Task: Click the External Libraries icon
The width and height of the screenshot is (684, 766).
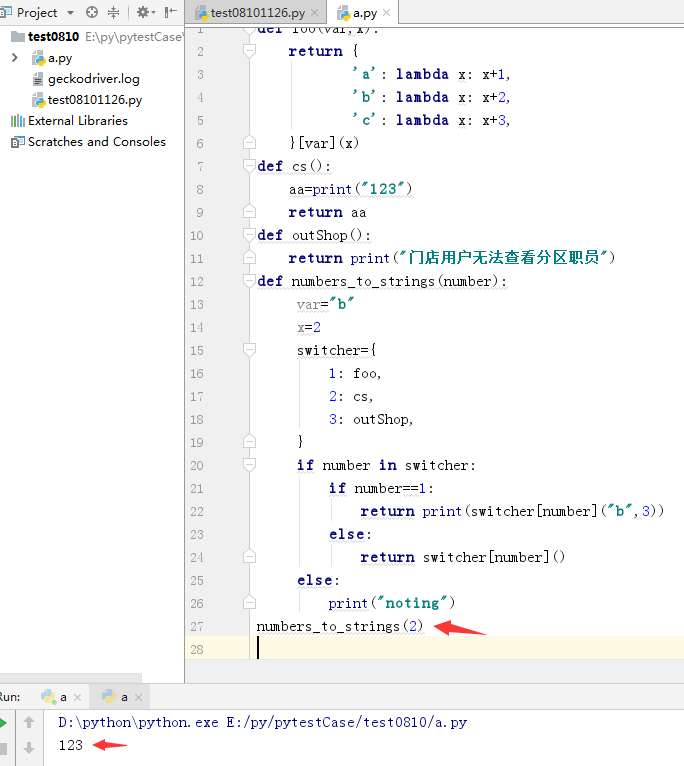Action: pos(18,121)
